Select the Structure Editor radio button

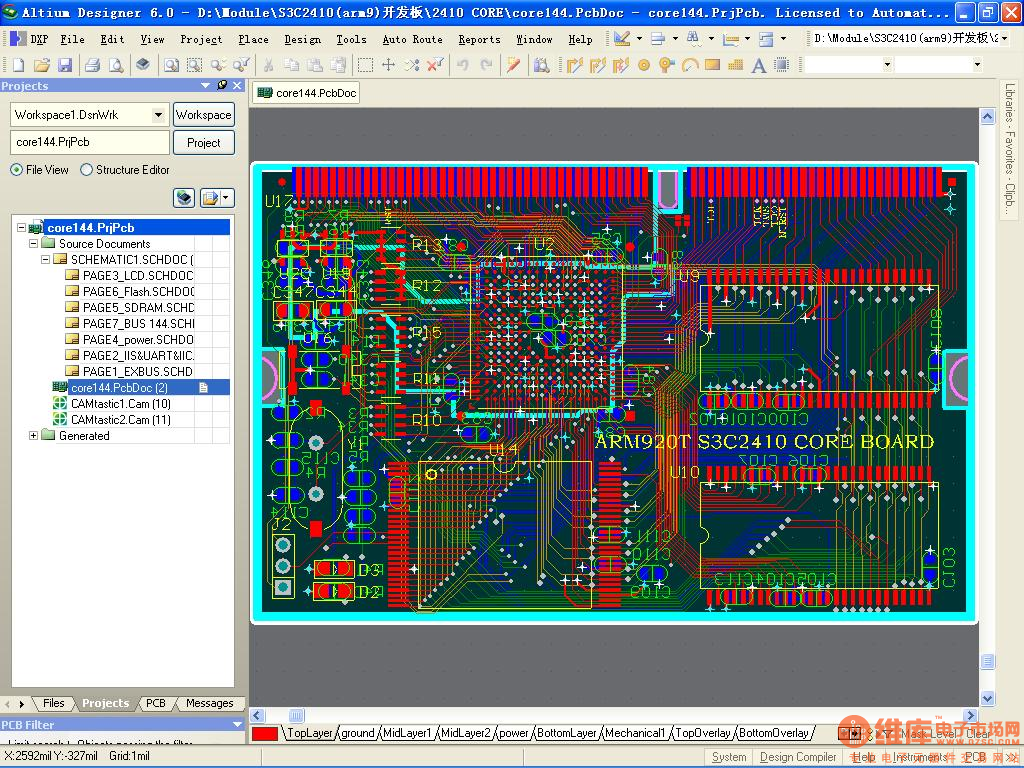(x=86, y=170)
